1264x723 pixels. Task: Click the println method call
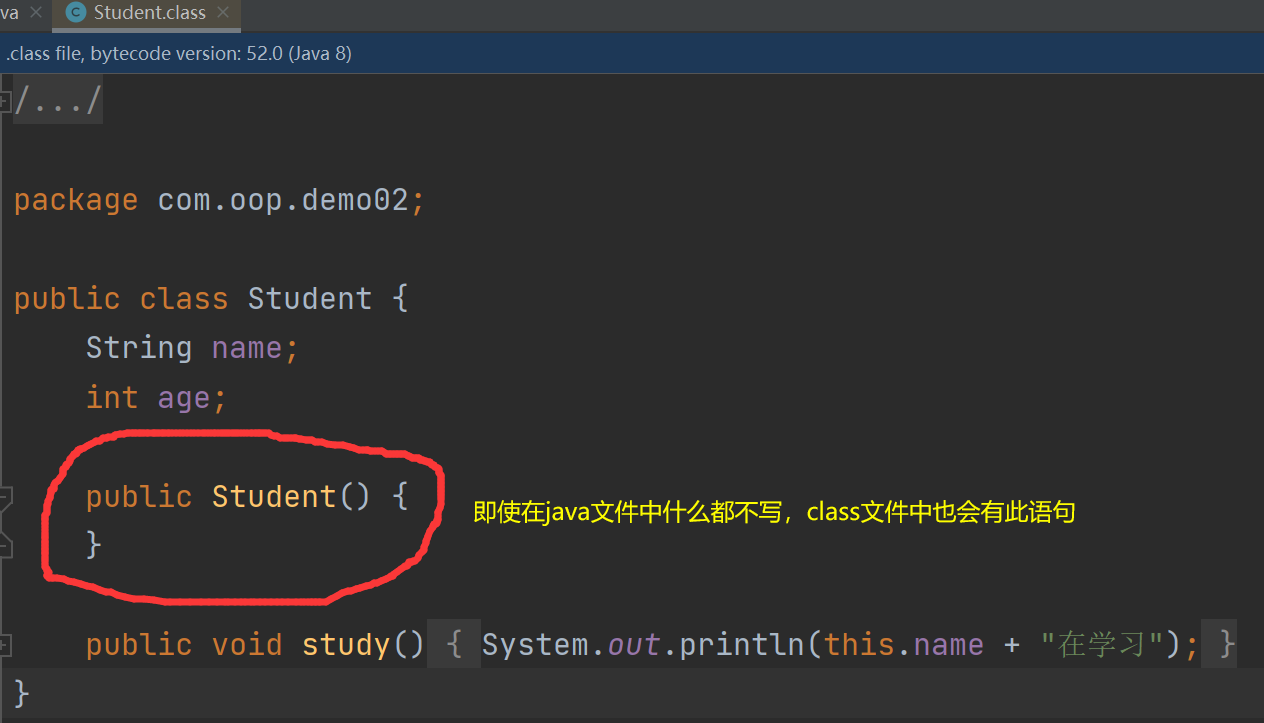[741, 644]
